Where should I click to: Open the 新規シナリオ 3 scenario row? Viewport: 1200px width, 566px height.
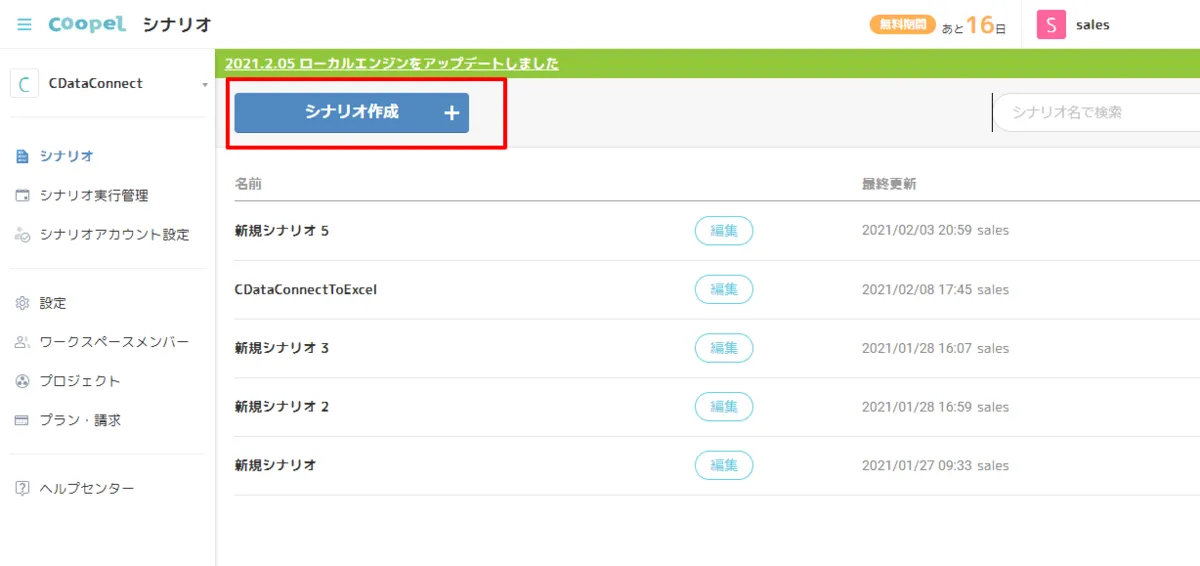coord(282,349)
